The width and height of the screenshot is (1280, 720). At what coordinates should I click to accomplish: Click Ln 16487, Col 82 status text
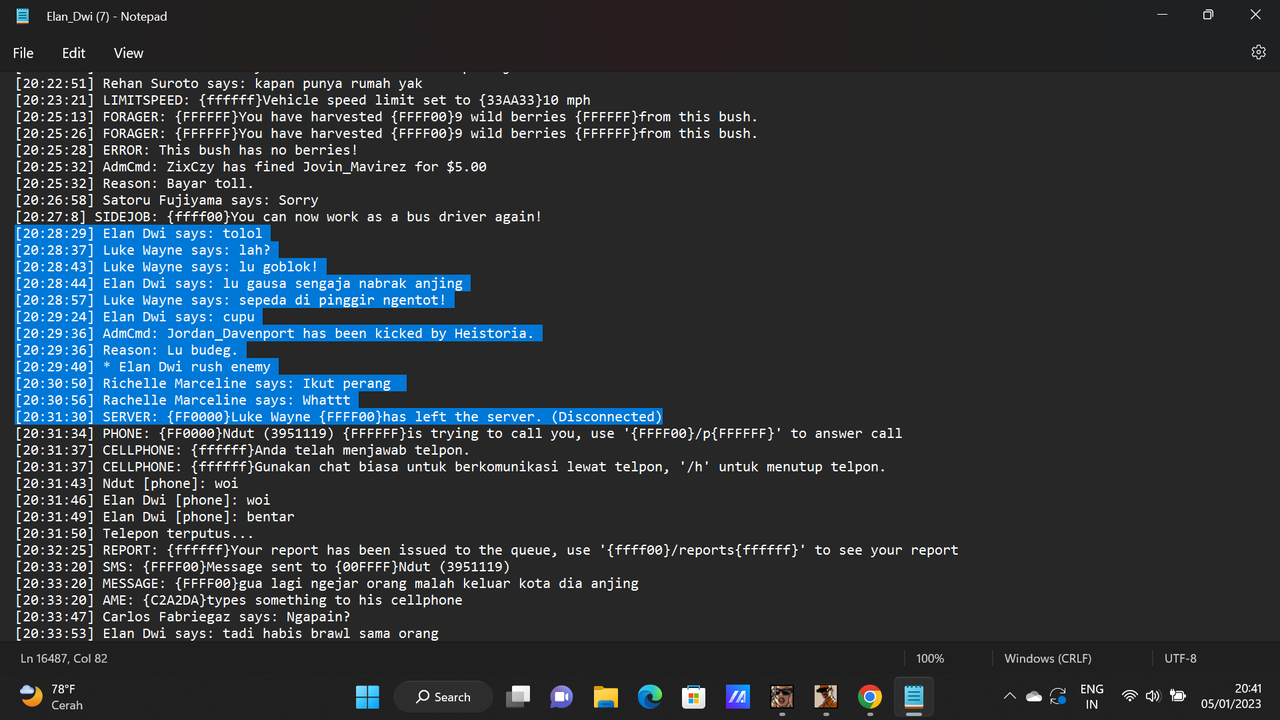point(64,658)
